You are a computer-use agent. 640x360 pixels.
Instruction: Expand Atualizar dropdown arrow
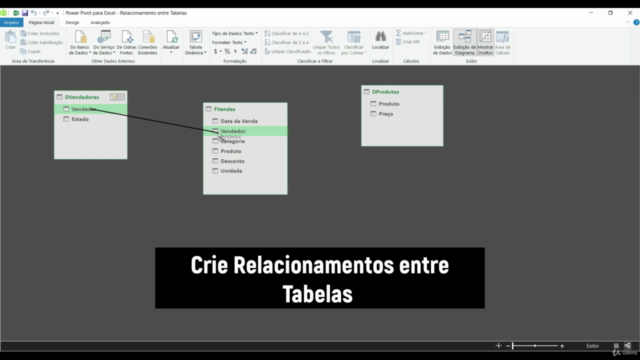(x=171, y=53)
